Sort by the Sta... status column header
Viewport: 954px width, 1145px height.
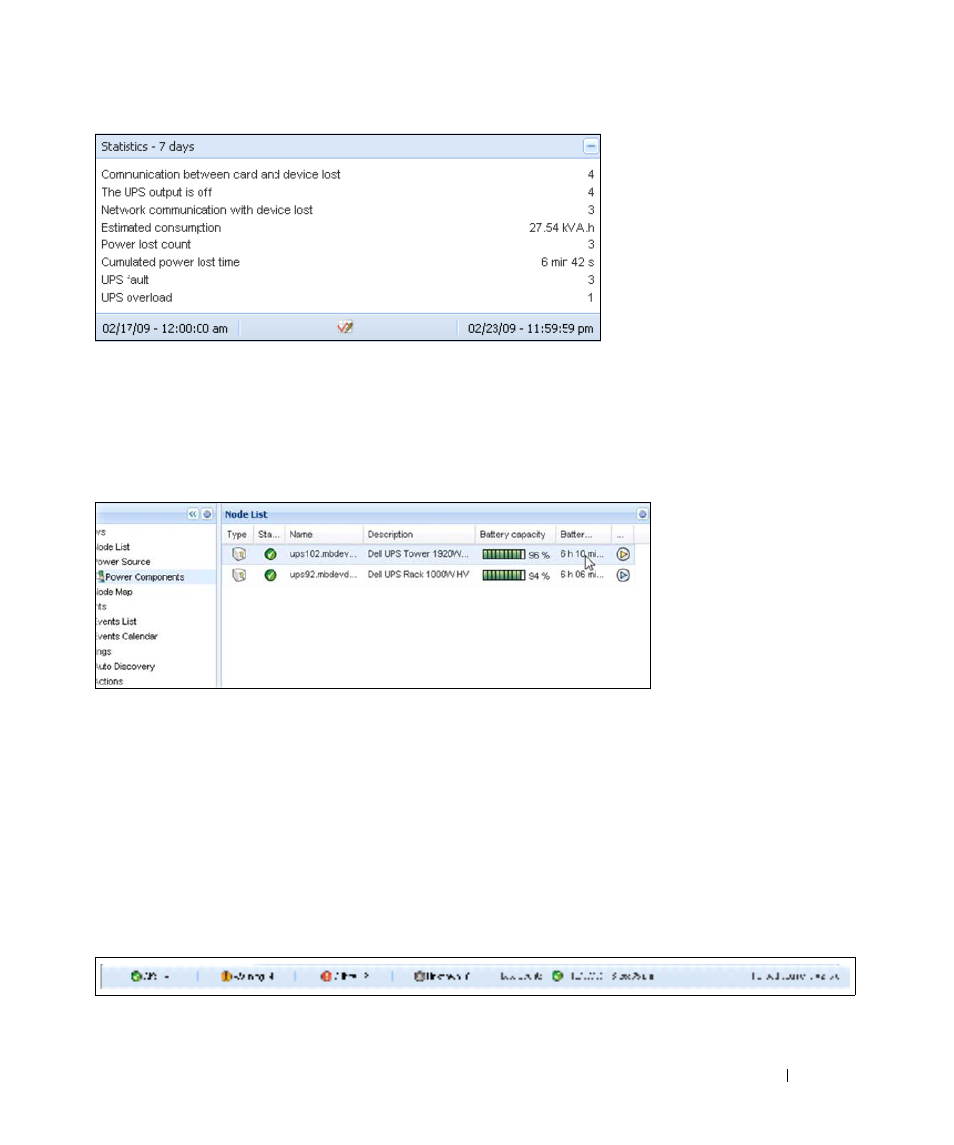click(x=268, y=535)
